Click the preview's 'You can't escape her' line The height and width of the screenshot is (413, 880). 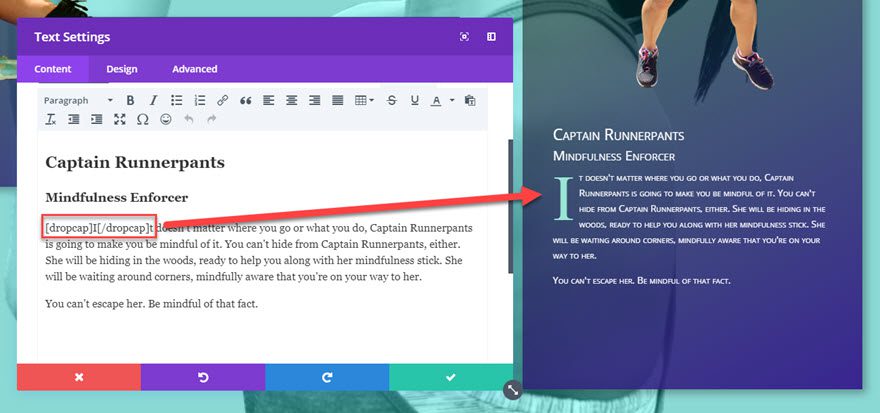(x=641, y=280)
